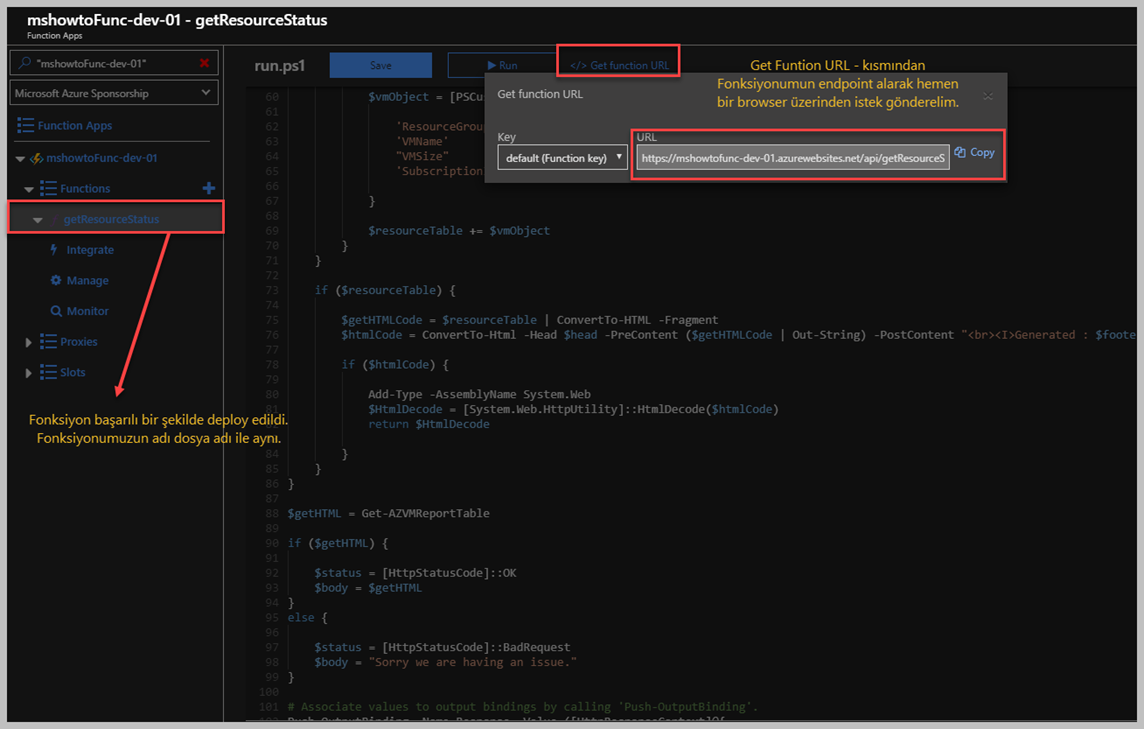The height and width of the screenshot is (729, 1144).
Task: Open the Proxies item
Action: (79, 342)
